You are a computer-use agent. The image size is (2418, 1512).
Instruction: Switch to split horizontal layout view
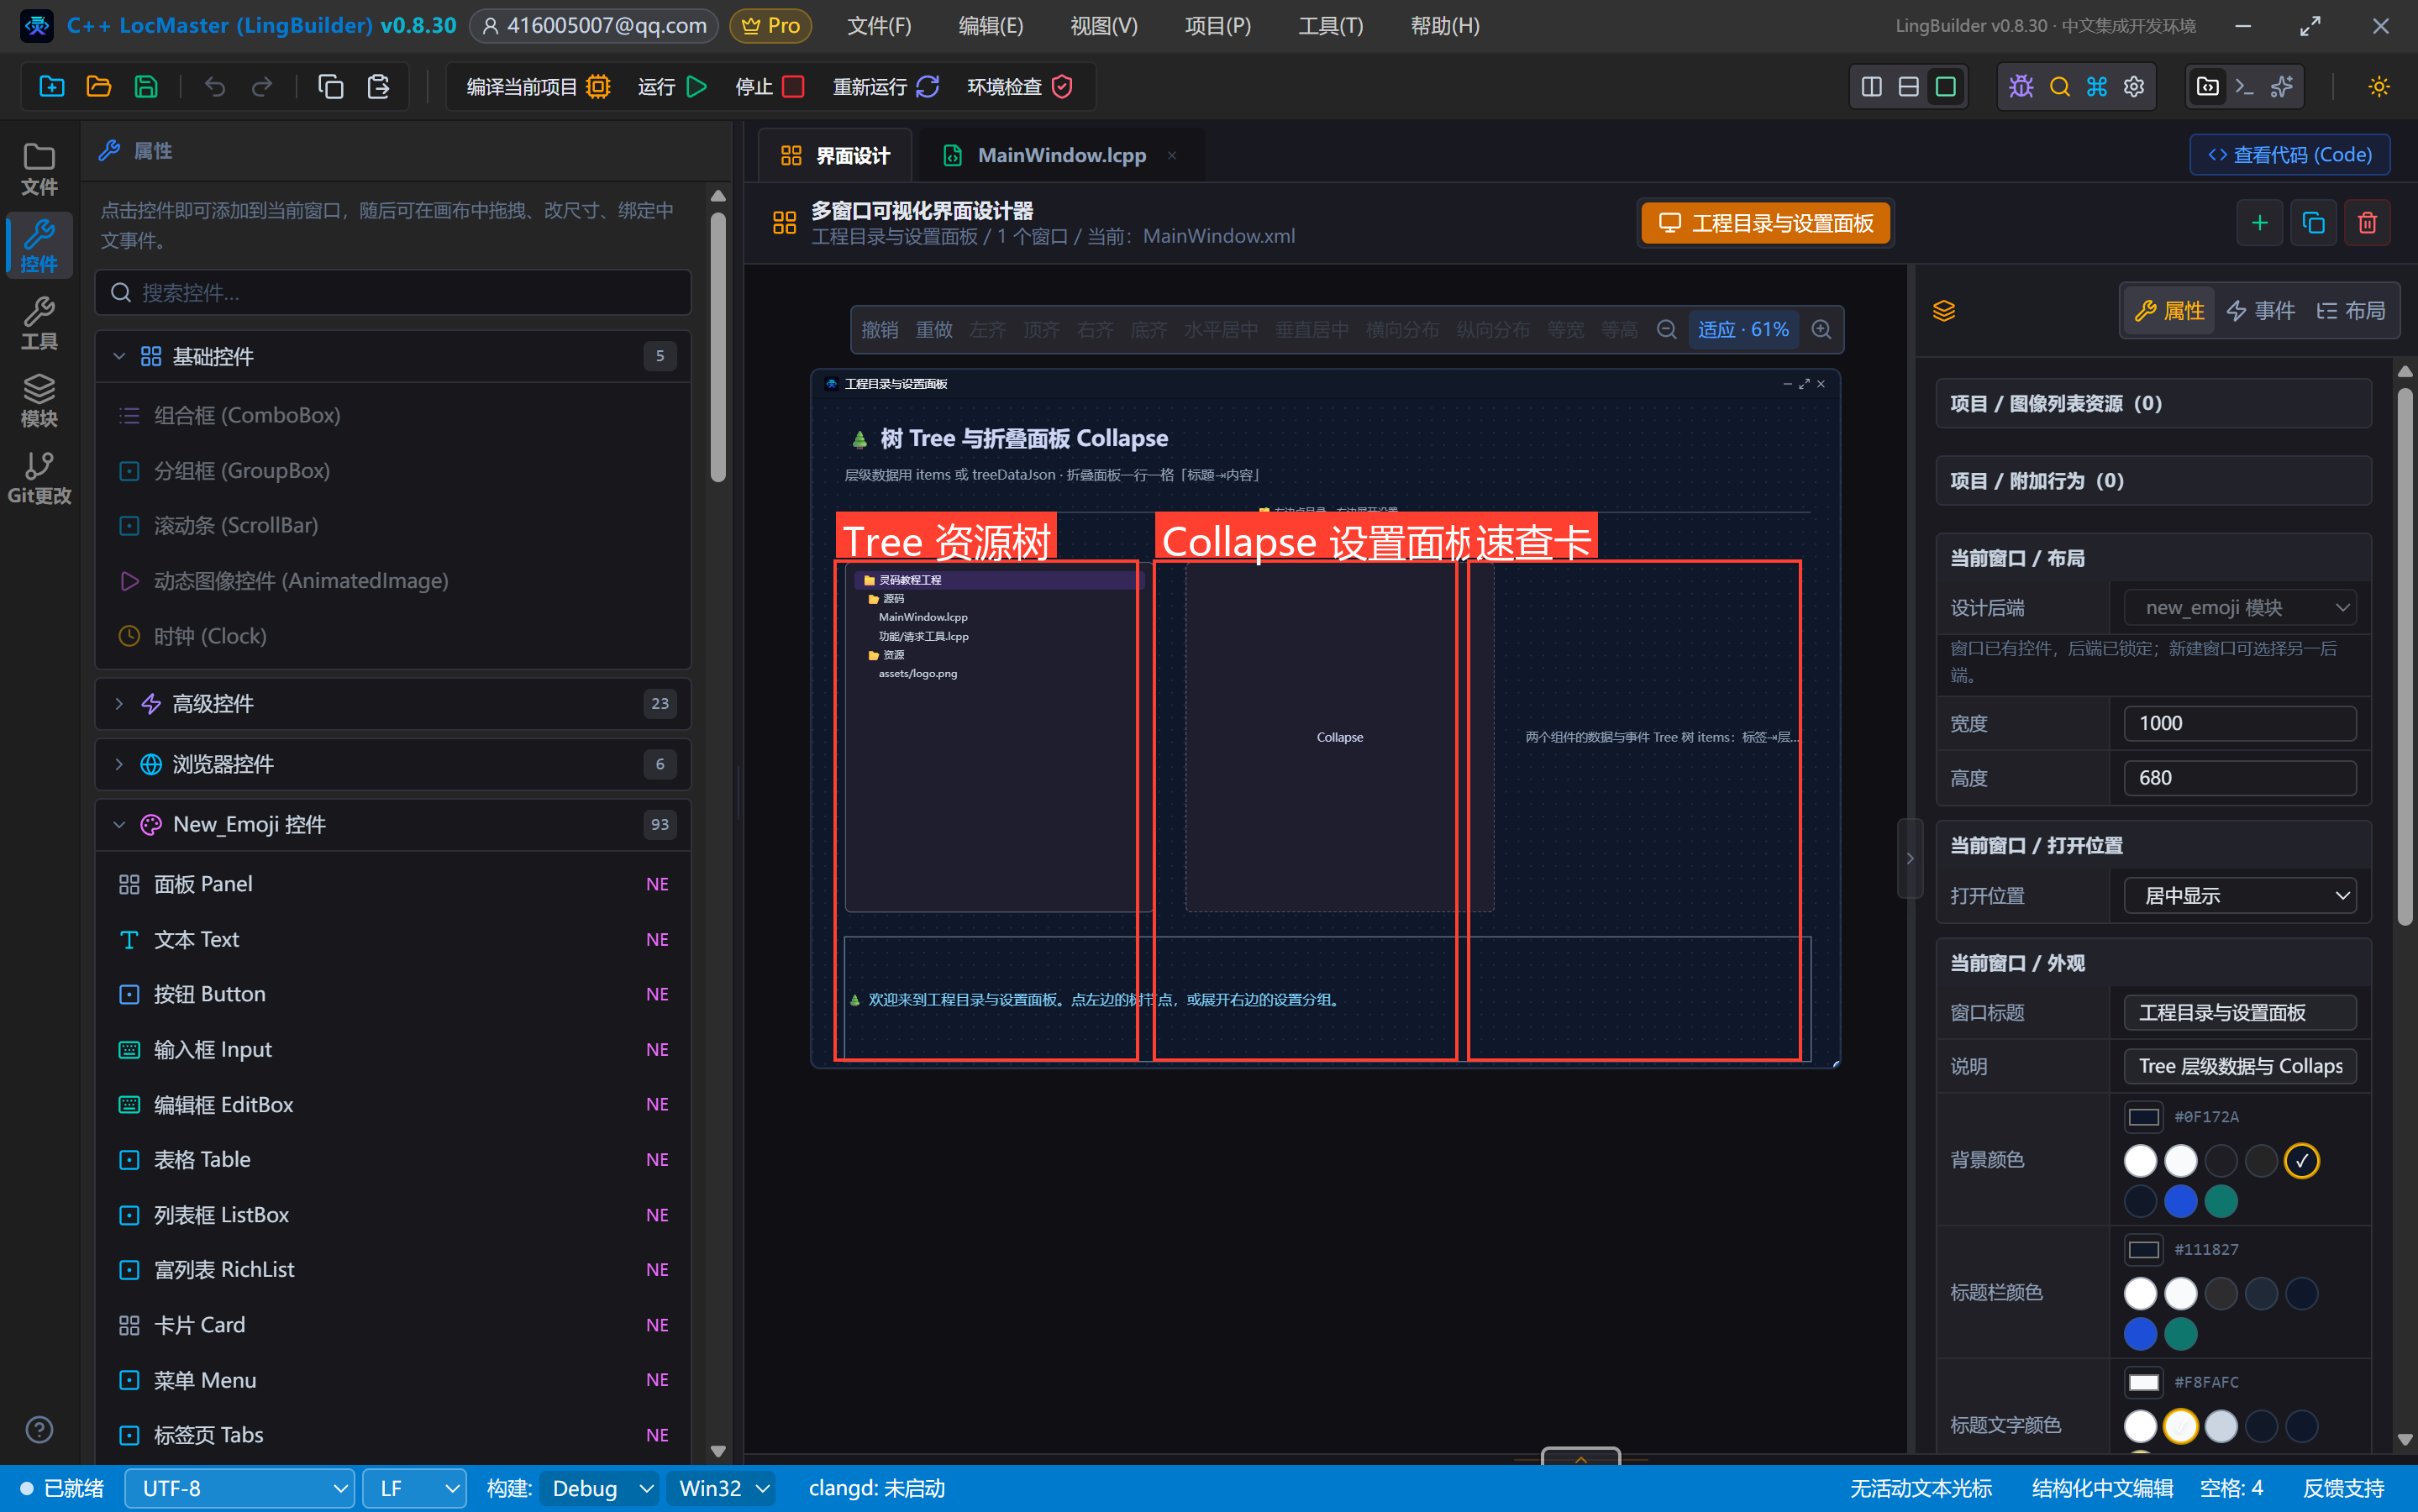pos(1909,87)
